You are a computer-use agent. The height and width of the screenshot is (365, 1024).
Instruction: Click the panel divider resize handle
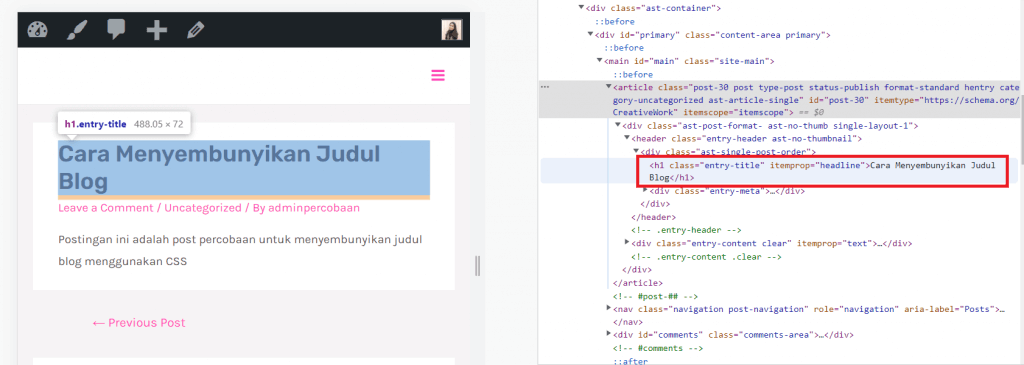(x=477, y=266)
